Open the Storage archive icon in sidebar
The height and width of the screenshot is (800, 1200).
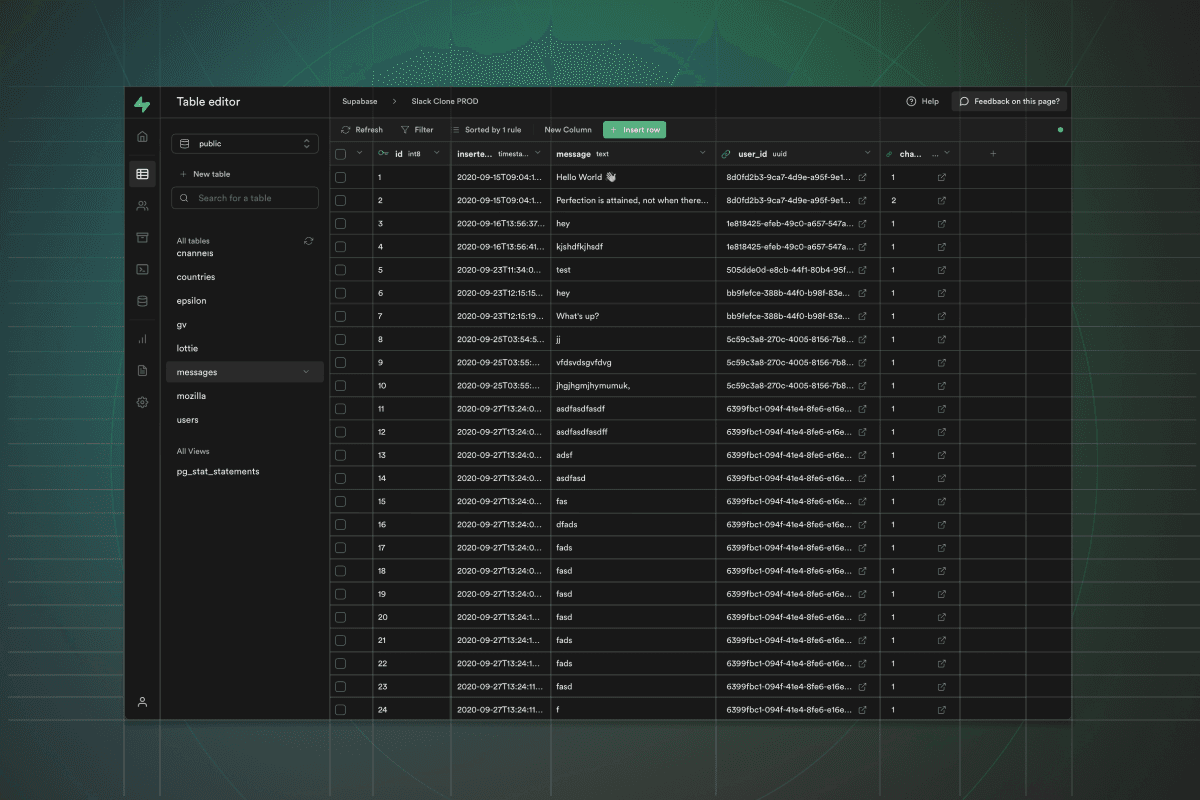click(142, 237)
